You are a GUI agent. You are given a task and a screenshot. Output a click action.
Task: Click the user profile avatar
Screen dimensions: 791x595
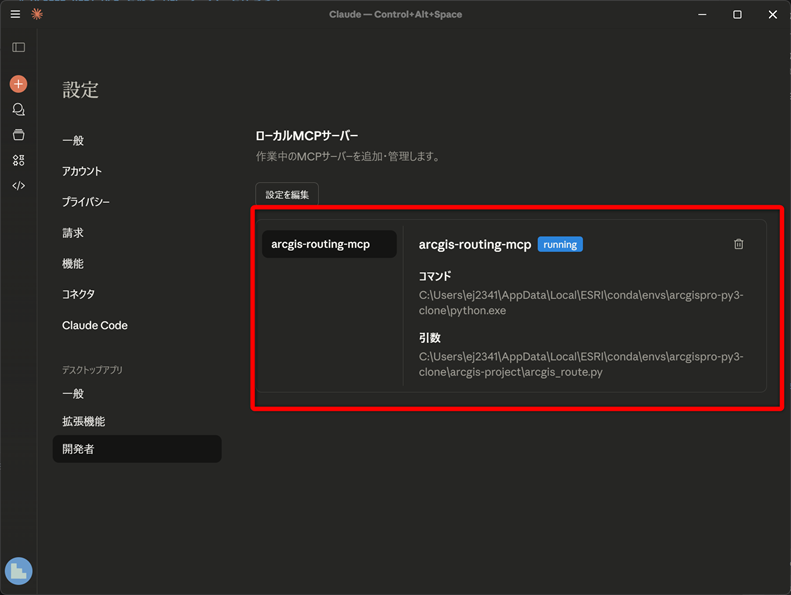19,571
